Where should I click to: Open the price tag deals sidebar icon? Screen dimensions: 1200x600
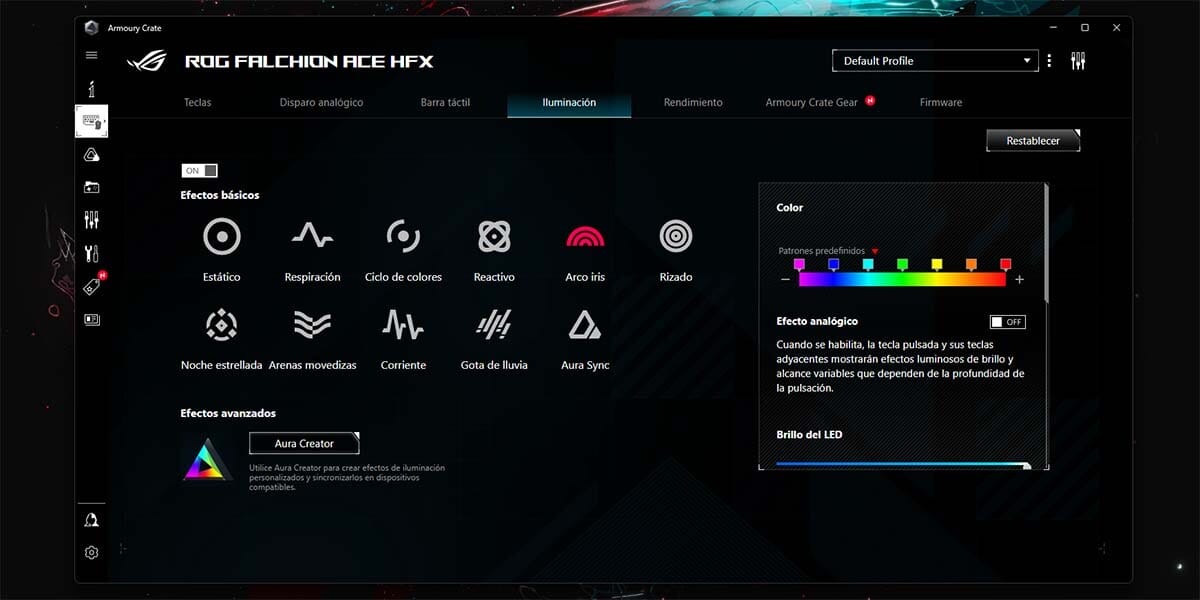[92, 286]
